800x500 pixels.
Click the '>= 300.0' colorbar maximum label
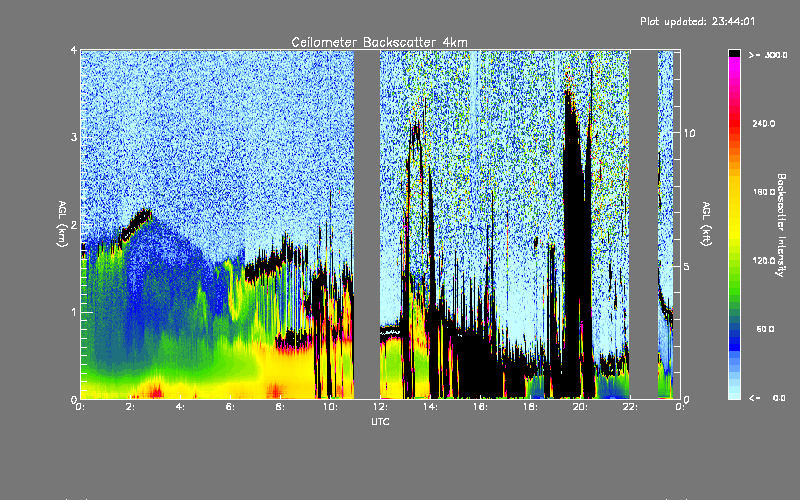[768, 55]
